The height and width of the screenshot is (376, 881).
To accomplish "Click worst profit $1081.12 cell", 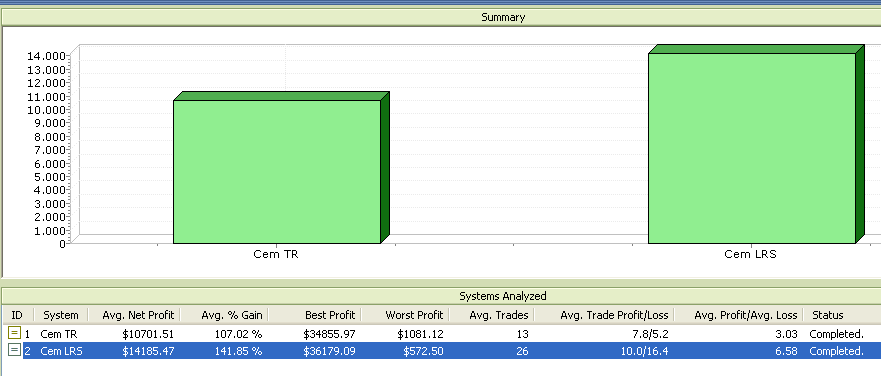I will (420, 334).
